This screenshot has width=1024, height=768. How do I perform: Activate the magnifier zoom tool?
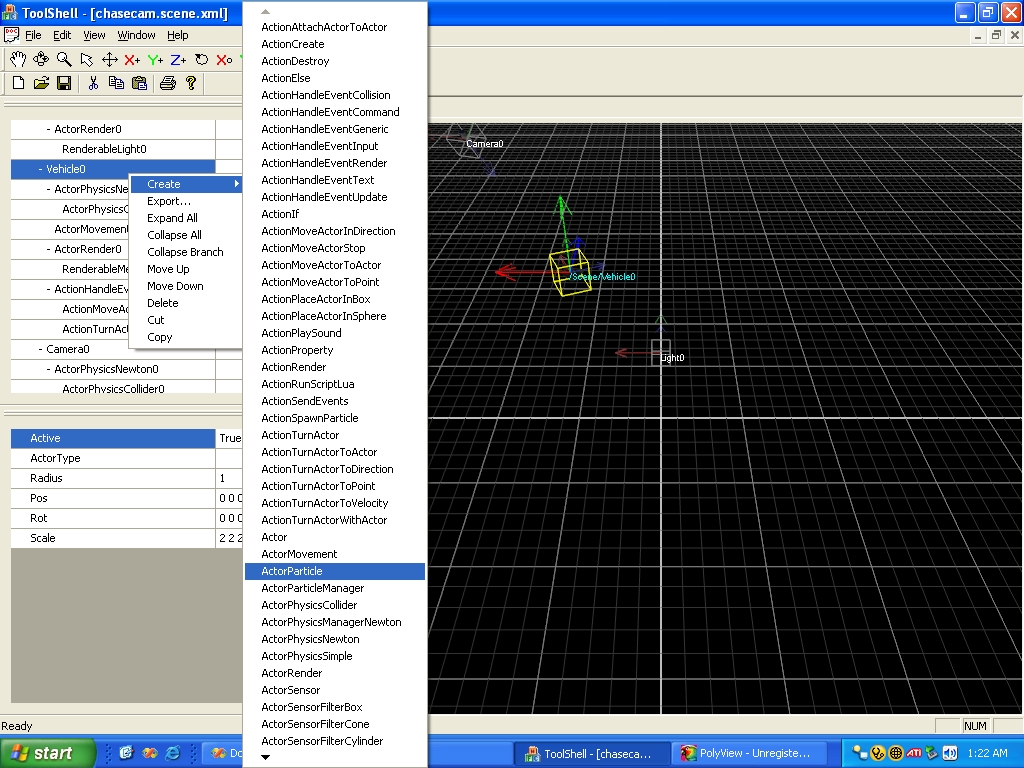64,60
